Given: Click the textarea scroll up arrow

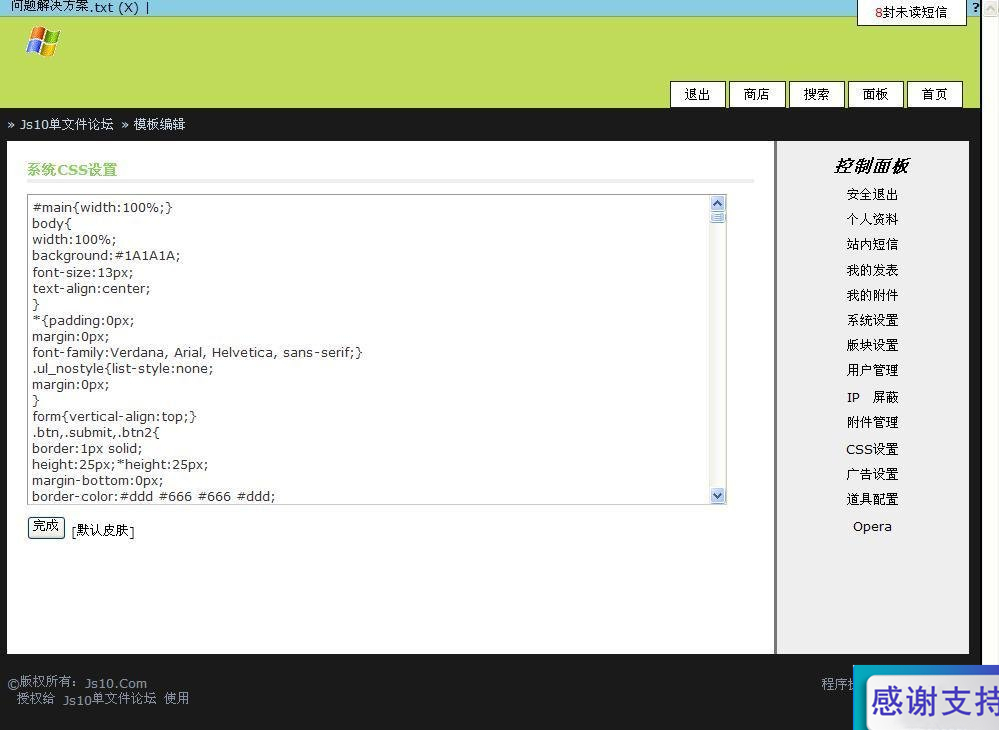Looking at the screenshot, I should [717, 203].
